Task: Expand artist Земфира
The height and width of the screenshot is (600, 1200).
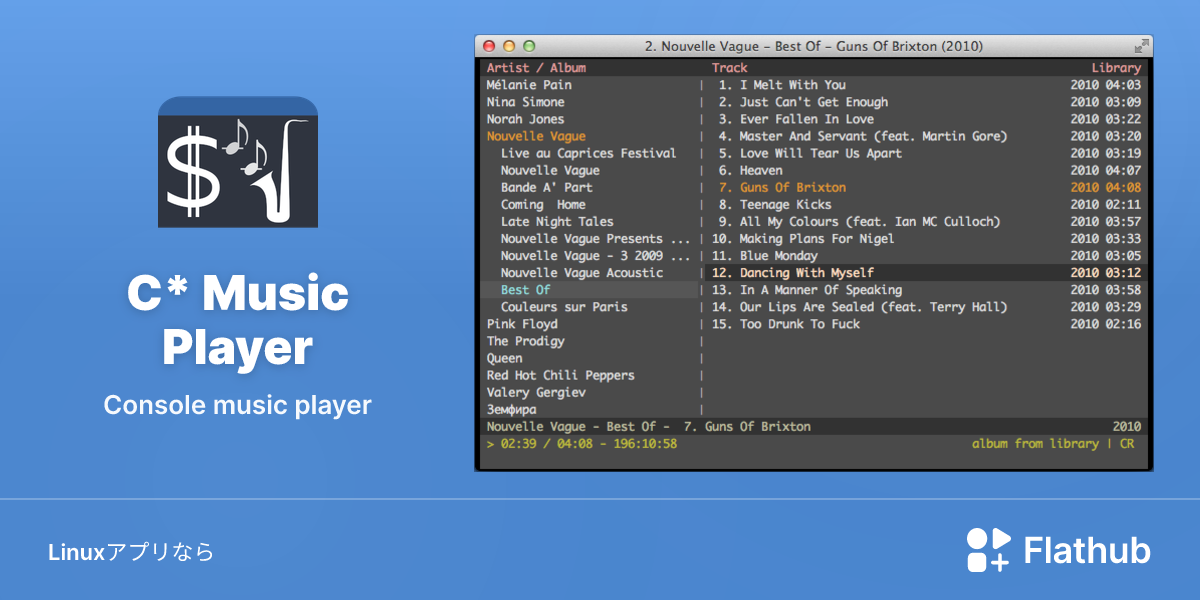Action: 511,408
